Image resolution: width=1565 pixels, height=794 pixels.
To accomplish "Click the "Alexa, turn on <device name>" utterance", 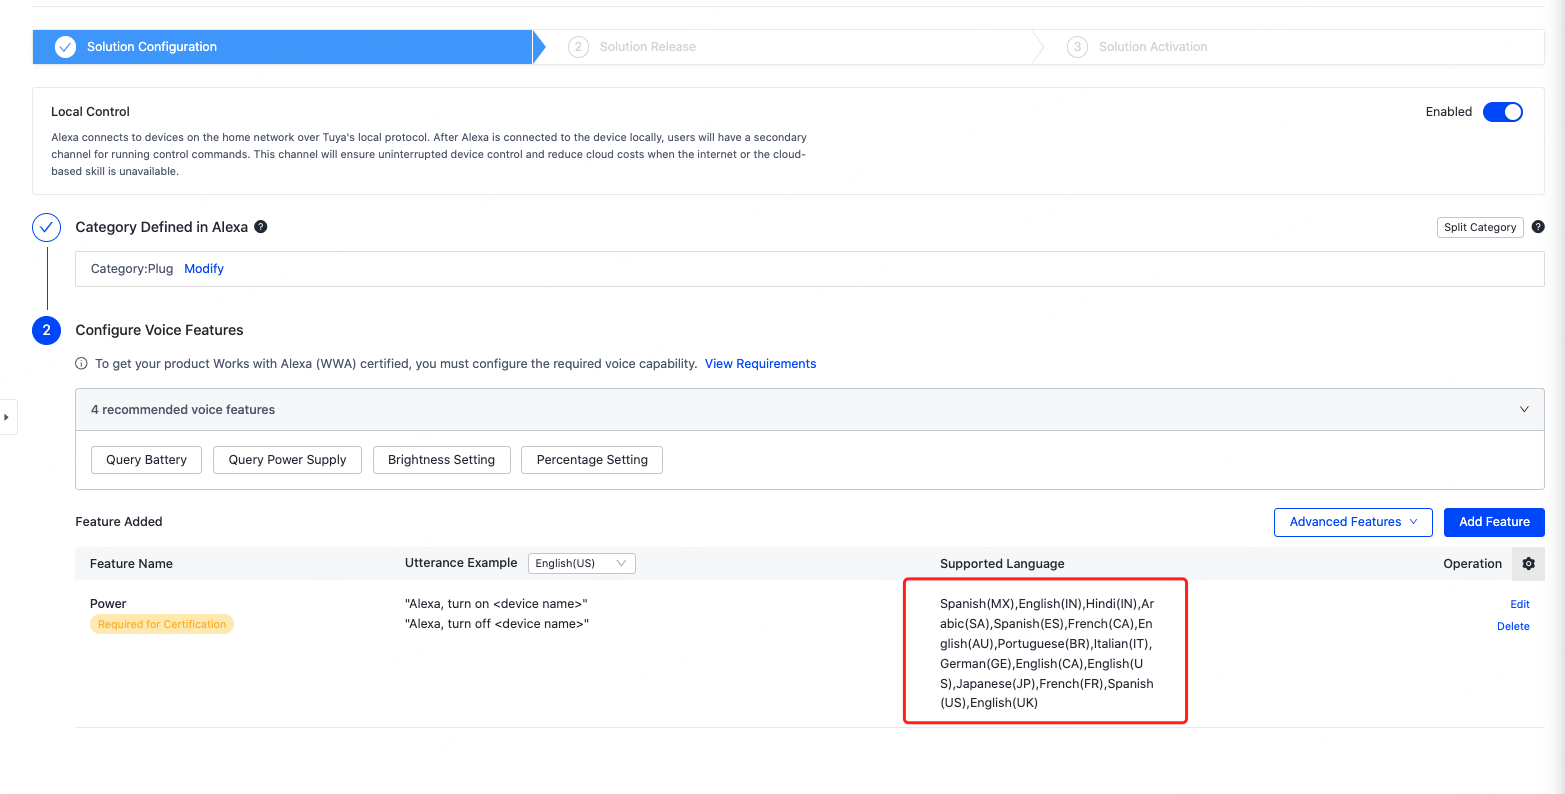I will [496, 604].
